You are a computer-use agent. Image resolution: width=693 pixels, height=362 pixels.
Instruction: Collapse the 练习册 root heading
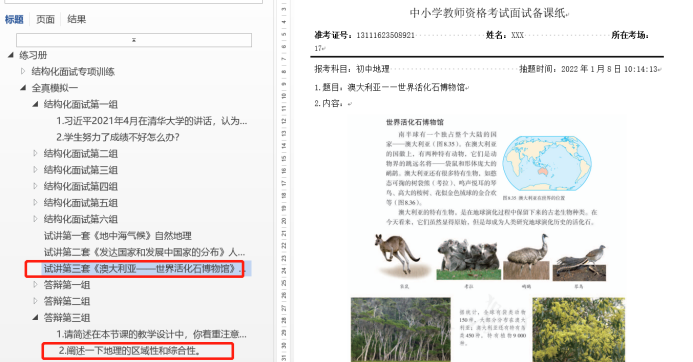tap(11, 55)
